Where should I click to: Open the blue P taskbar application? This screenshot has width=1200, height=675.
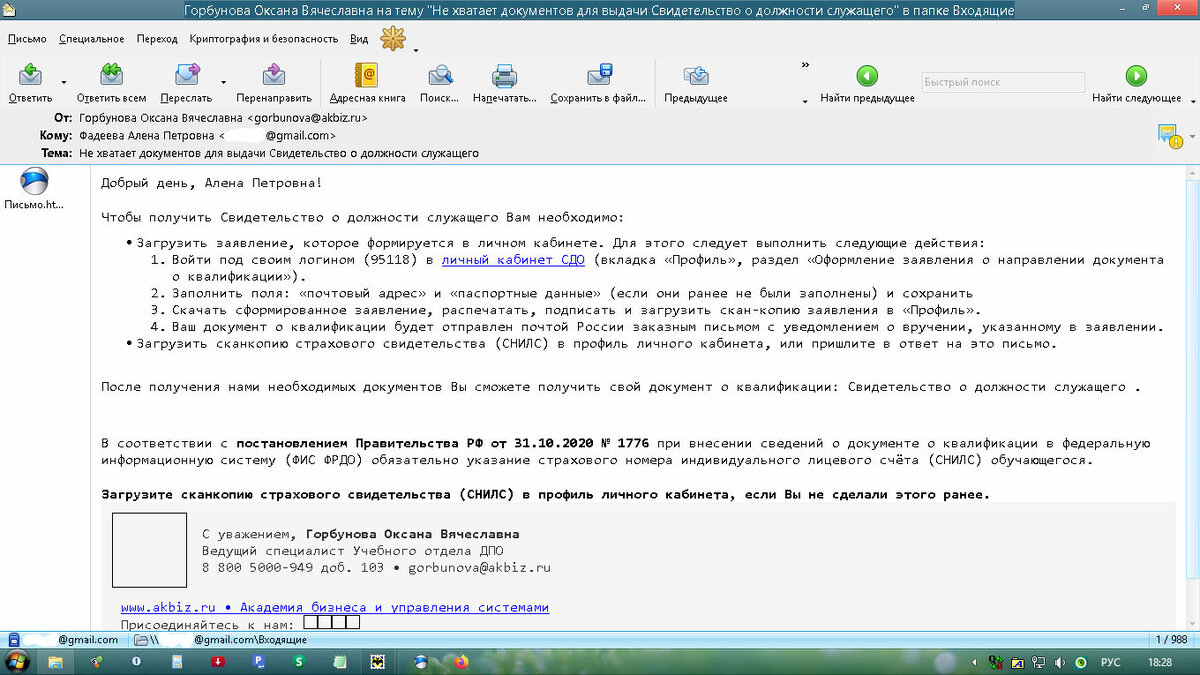pos(258,661)
